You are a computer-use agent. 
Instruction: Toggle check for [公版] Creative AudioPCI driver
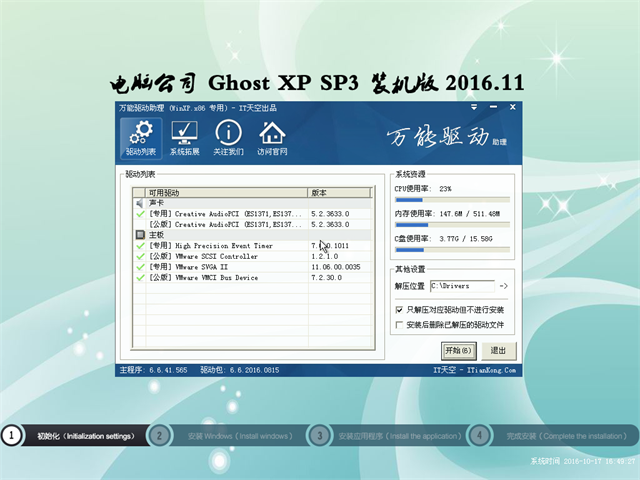(x=140, y=224)
